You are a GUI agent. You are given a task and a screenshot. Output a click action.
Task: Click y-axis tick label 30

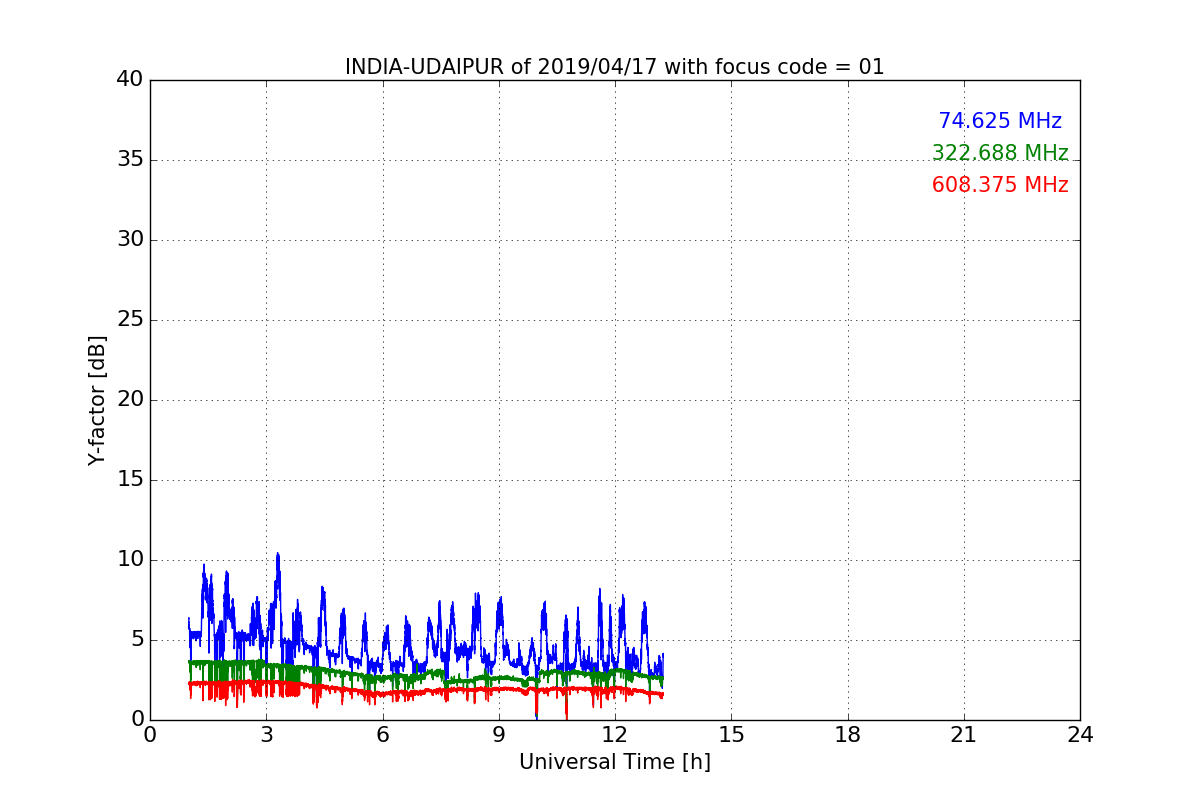(130, 239)
